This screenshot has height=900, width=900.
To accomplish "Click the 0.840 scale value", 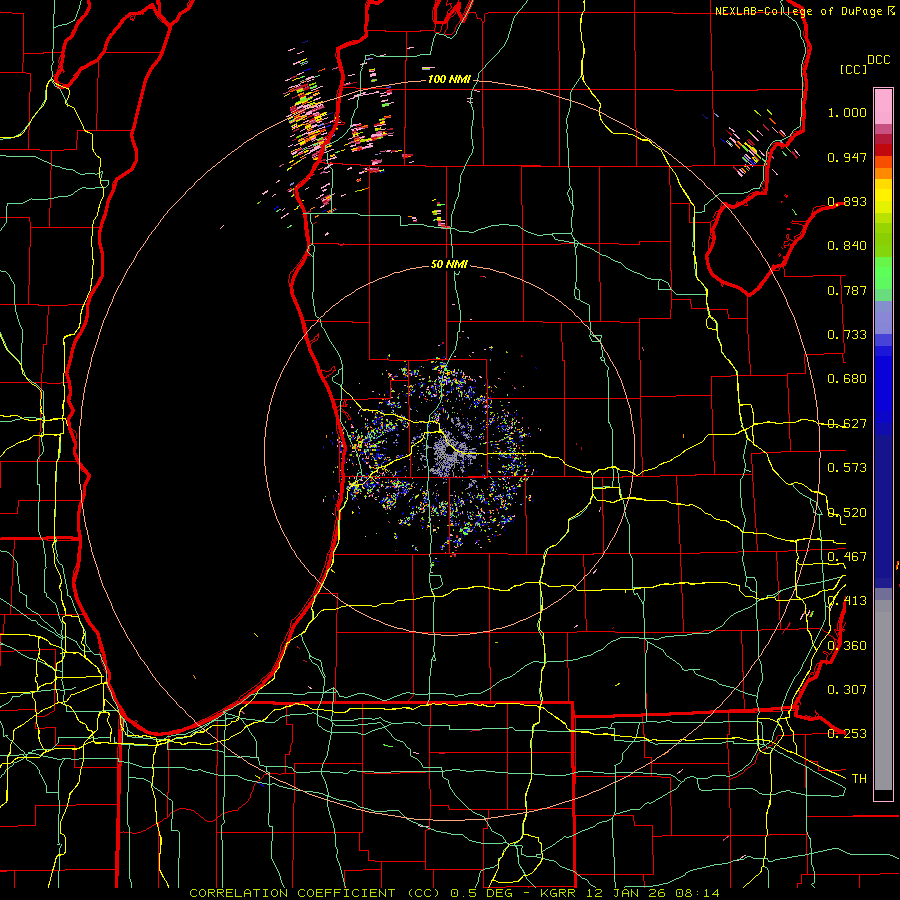I will tap(847, 246).
